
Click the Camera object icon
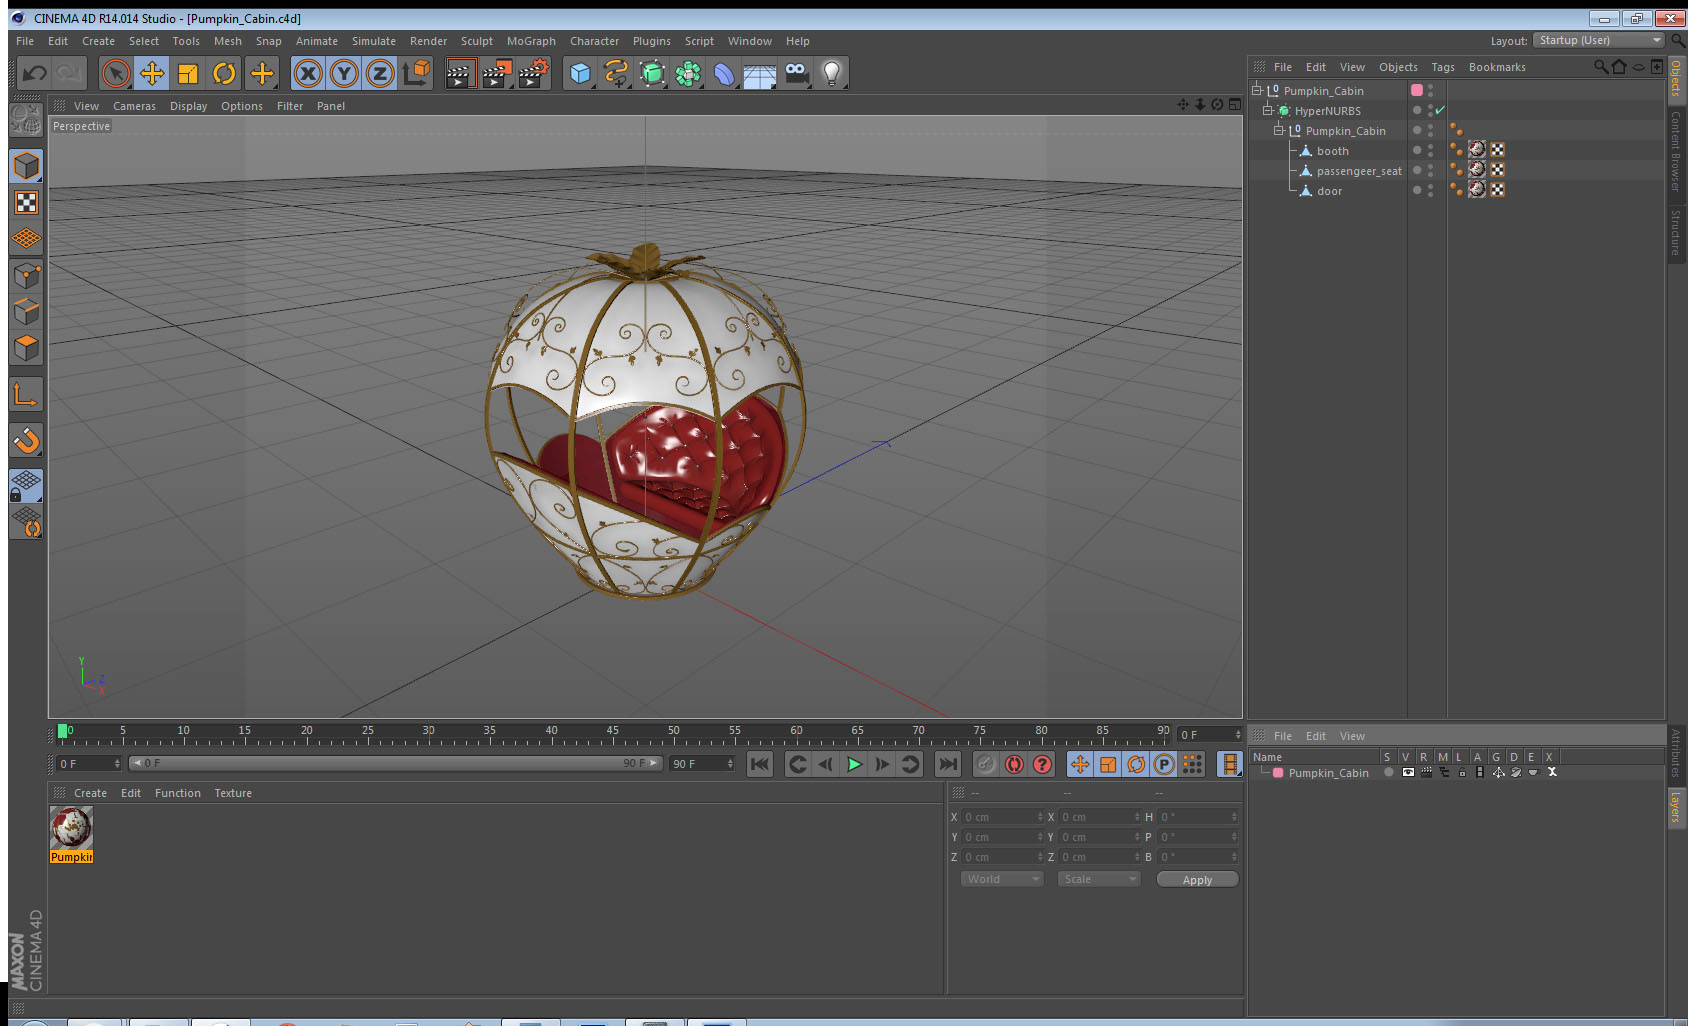point(796,73)
